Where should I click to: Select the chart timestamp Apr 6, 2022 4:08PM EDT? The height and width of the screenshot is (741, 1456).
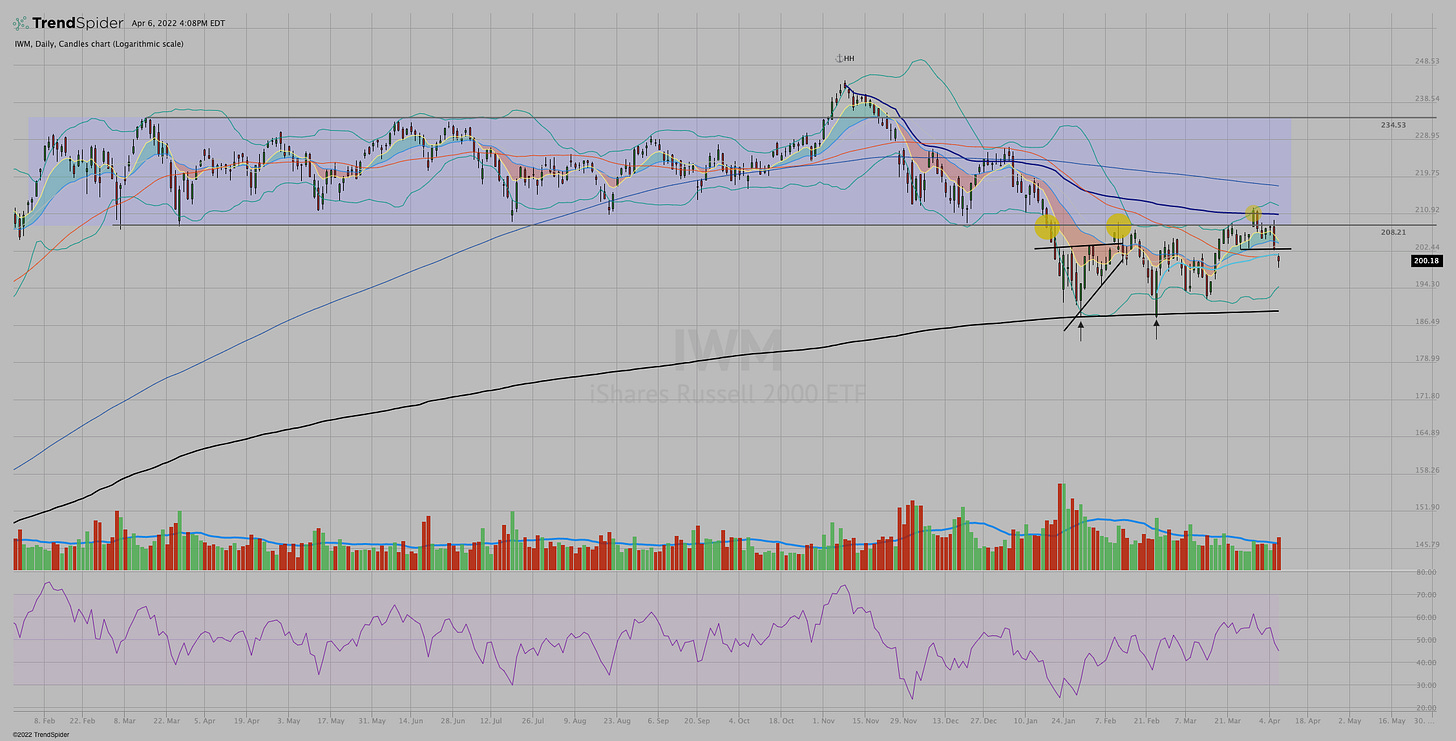(178, 23)
